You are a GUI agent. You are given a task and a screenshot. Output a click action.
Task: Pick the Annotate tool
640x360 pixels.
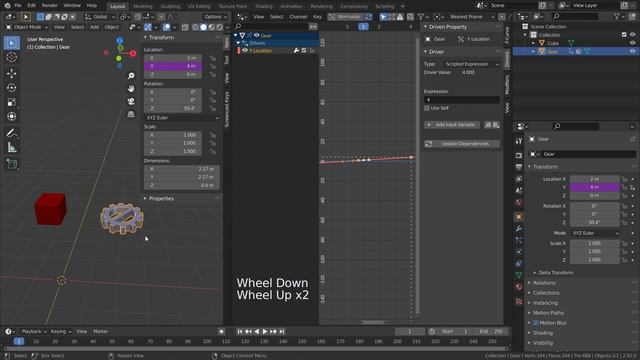[12, 133]
